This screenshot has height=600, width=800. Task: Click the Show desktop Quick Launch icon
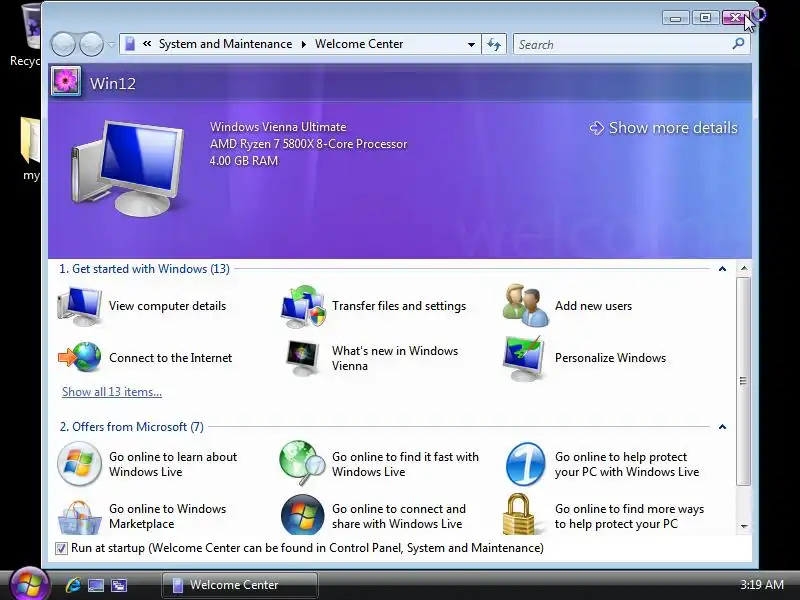96,585
